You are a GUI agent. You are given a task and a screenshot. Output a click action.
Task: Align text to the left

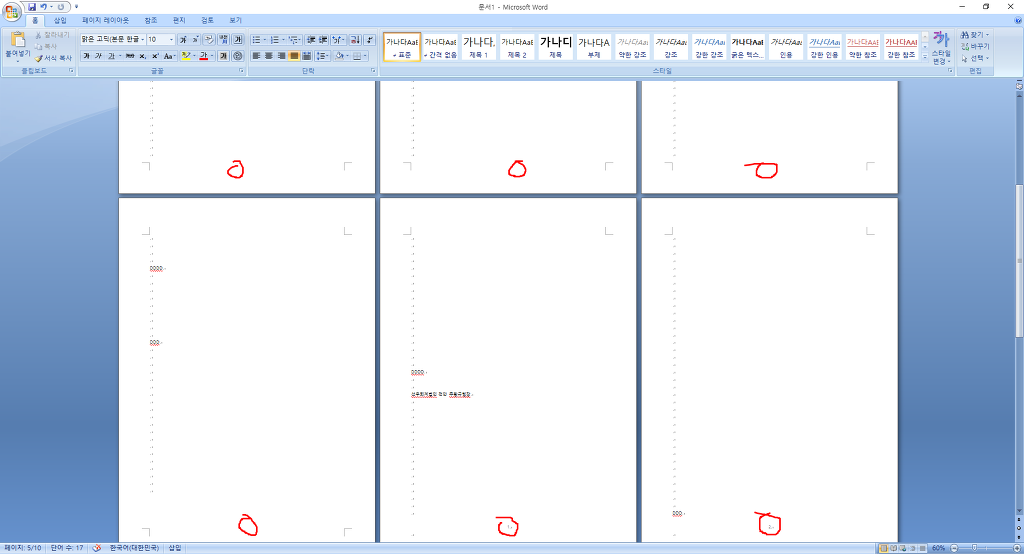256,56
